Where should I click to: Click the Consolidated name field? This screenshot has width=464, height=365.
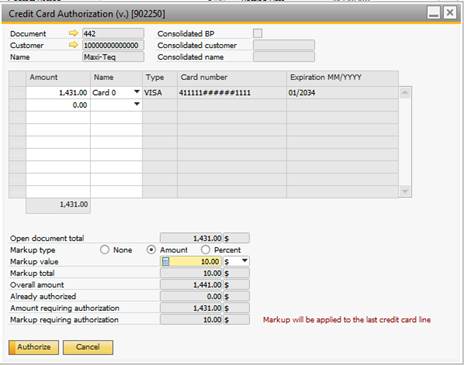click(284, 57)
